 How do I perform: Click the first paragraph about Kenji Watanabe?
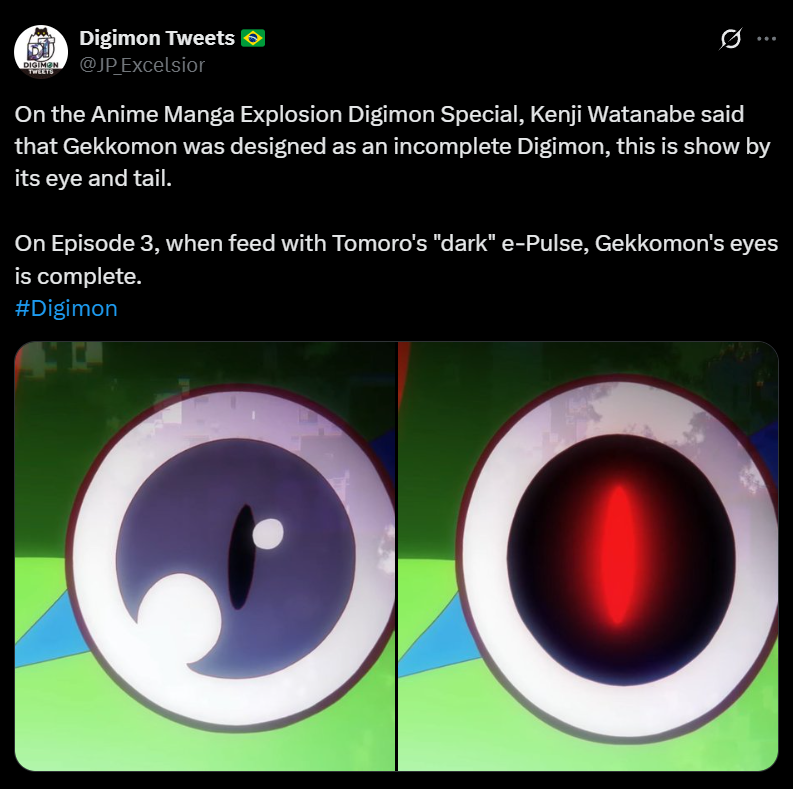pyautogui.click(x=392, y=146)
